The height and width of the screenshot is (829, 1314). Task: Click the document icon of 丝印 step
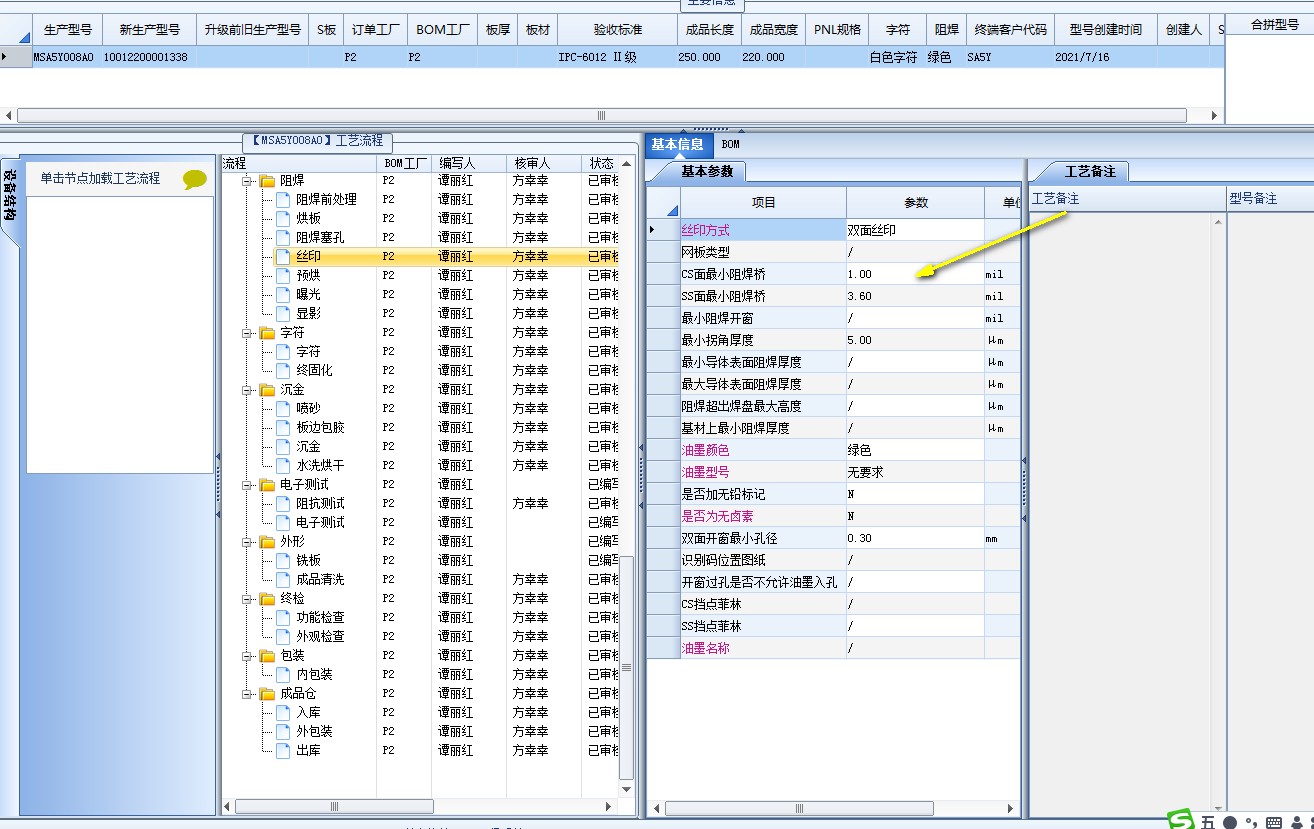pos(283,257)
